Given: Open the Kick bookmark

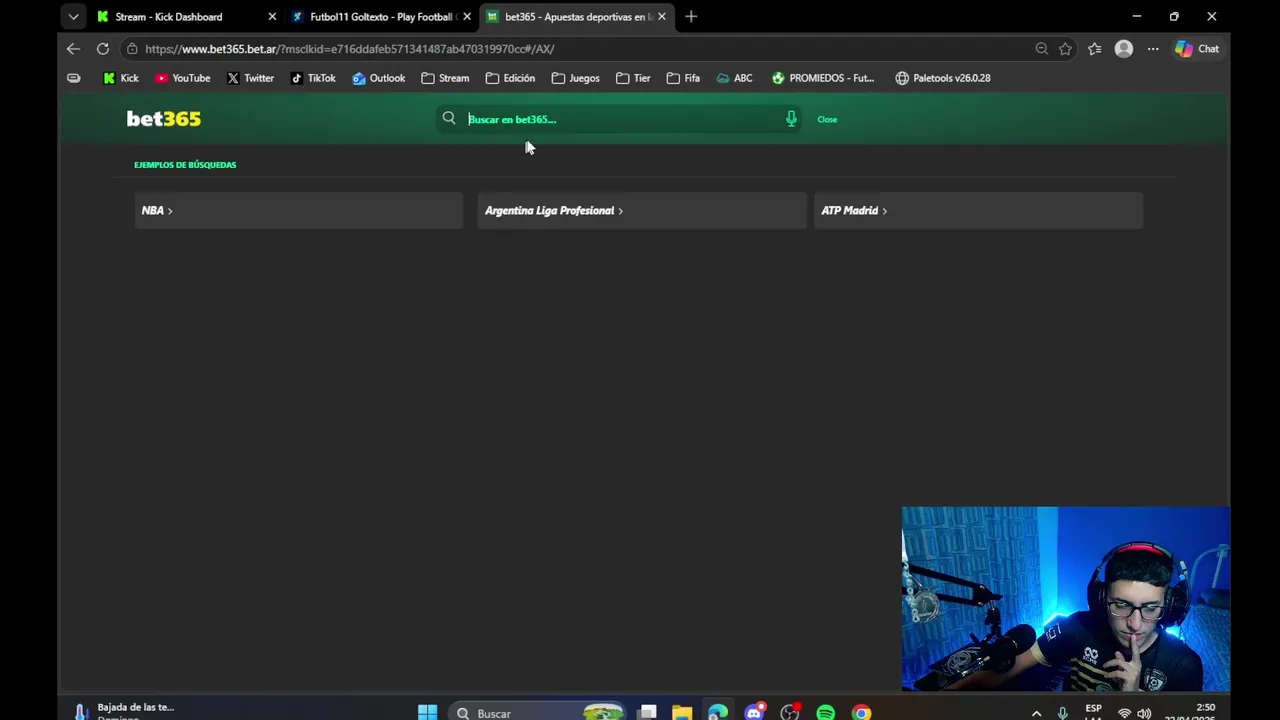Looking at the screenshot, I should pyautogui.click(x=121, y=78).
